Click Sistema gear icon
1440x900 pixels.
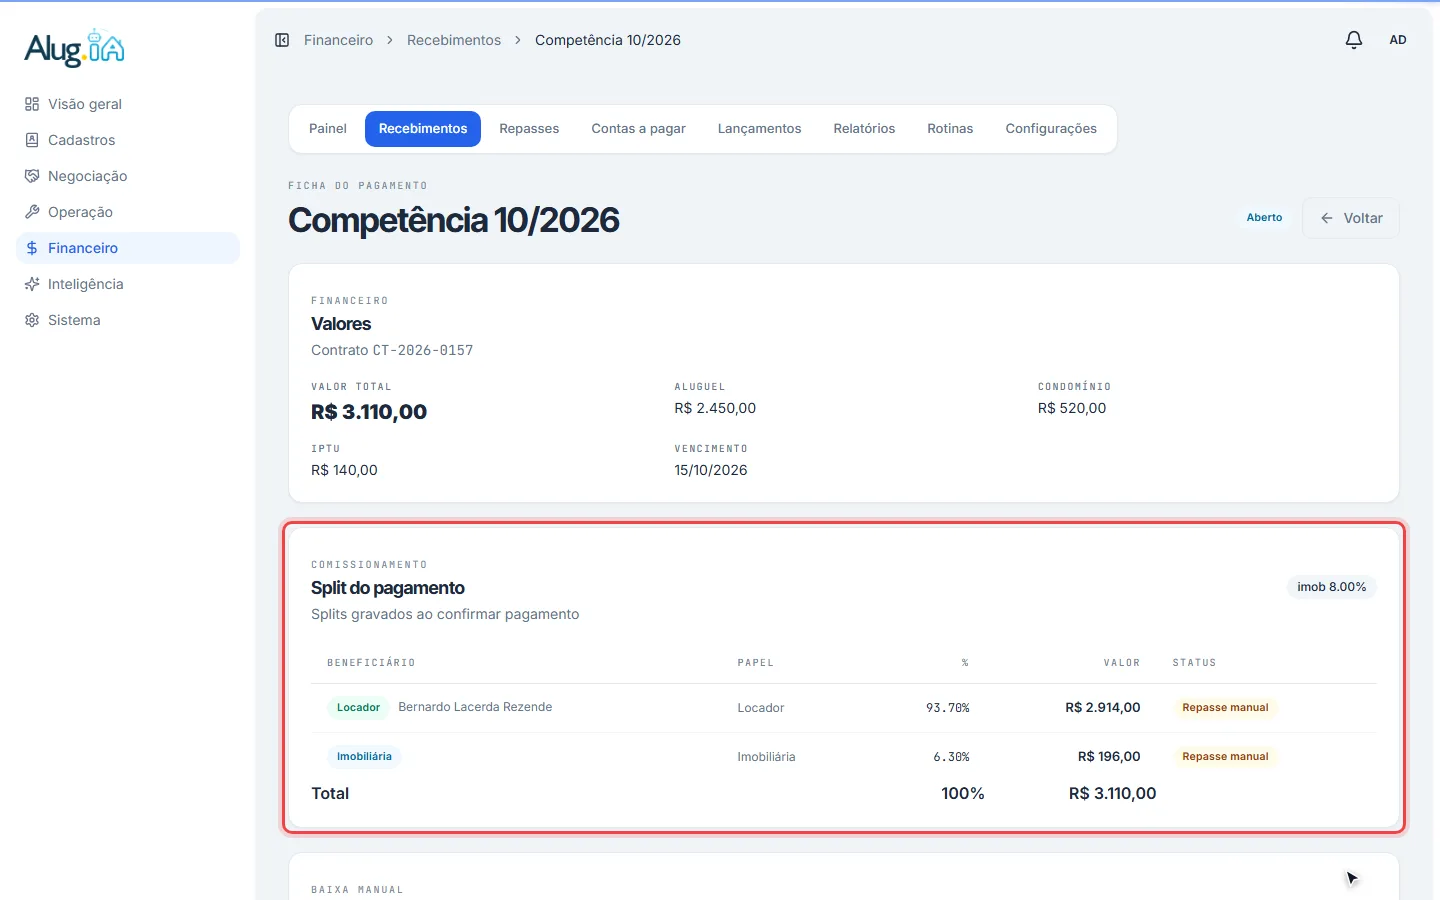32,320
